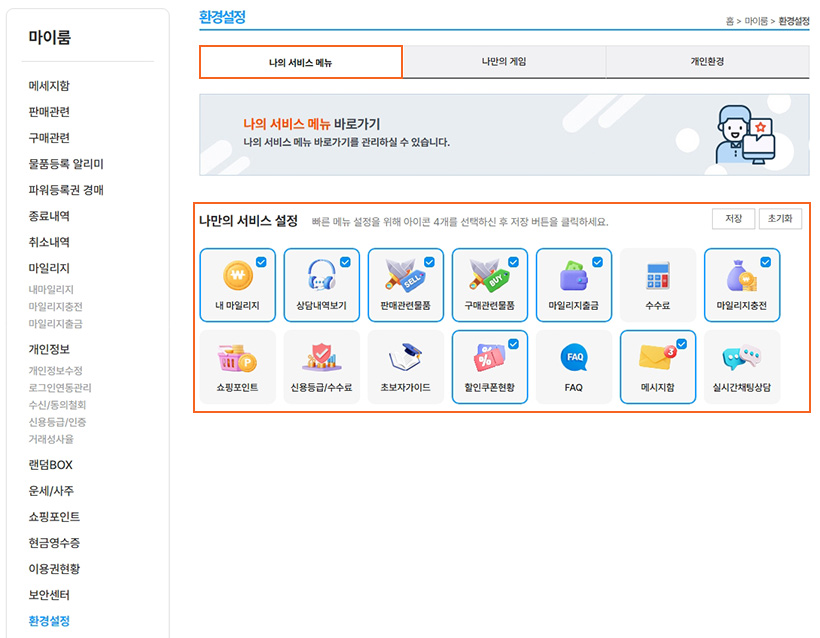Image resolution: width=820 pixels, height=638 pixels.
Task: Select the 초보자가이드 book icon
Action: pyautogui.click(x=405, y=358)
